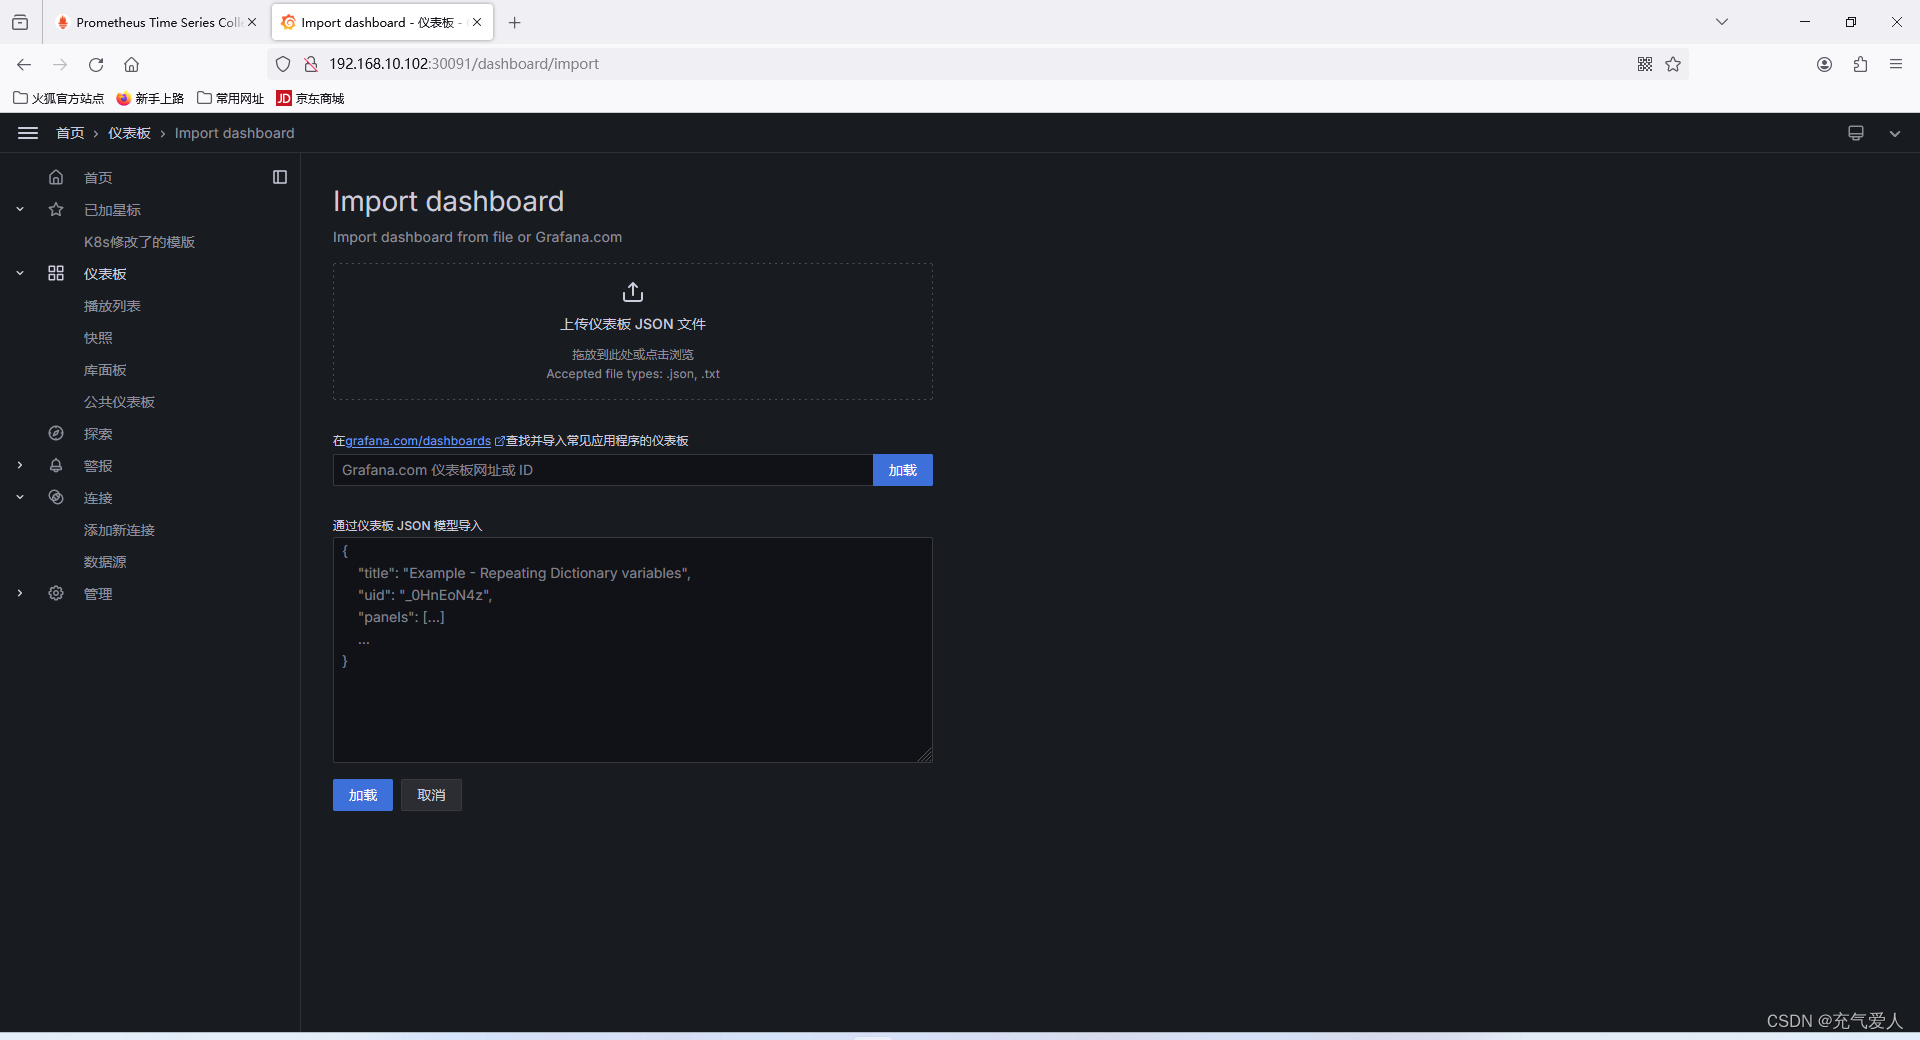Open the Firefox View icon
1920x1040 pixels.
20,22
